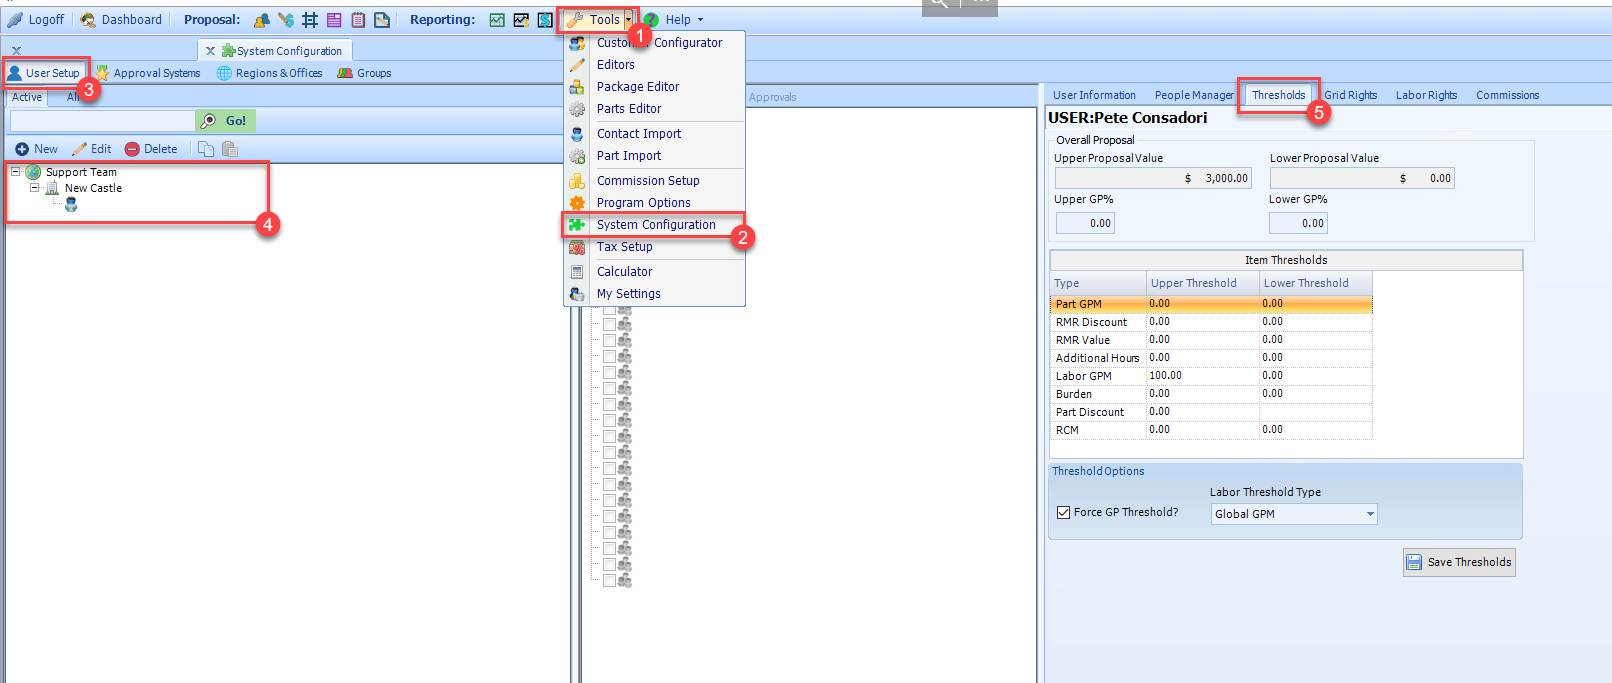Select the RMR Discount row

click(1211, 322)
